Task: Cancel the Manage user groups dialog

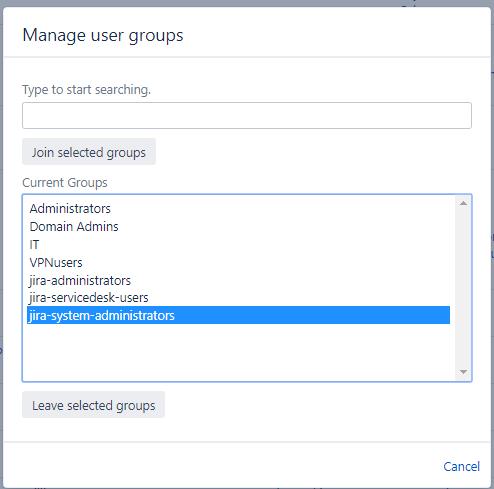Action: pos(461,466)
